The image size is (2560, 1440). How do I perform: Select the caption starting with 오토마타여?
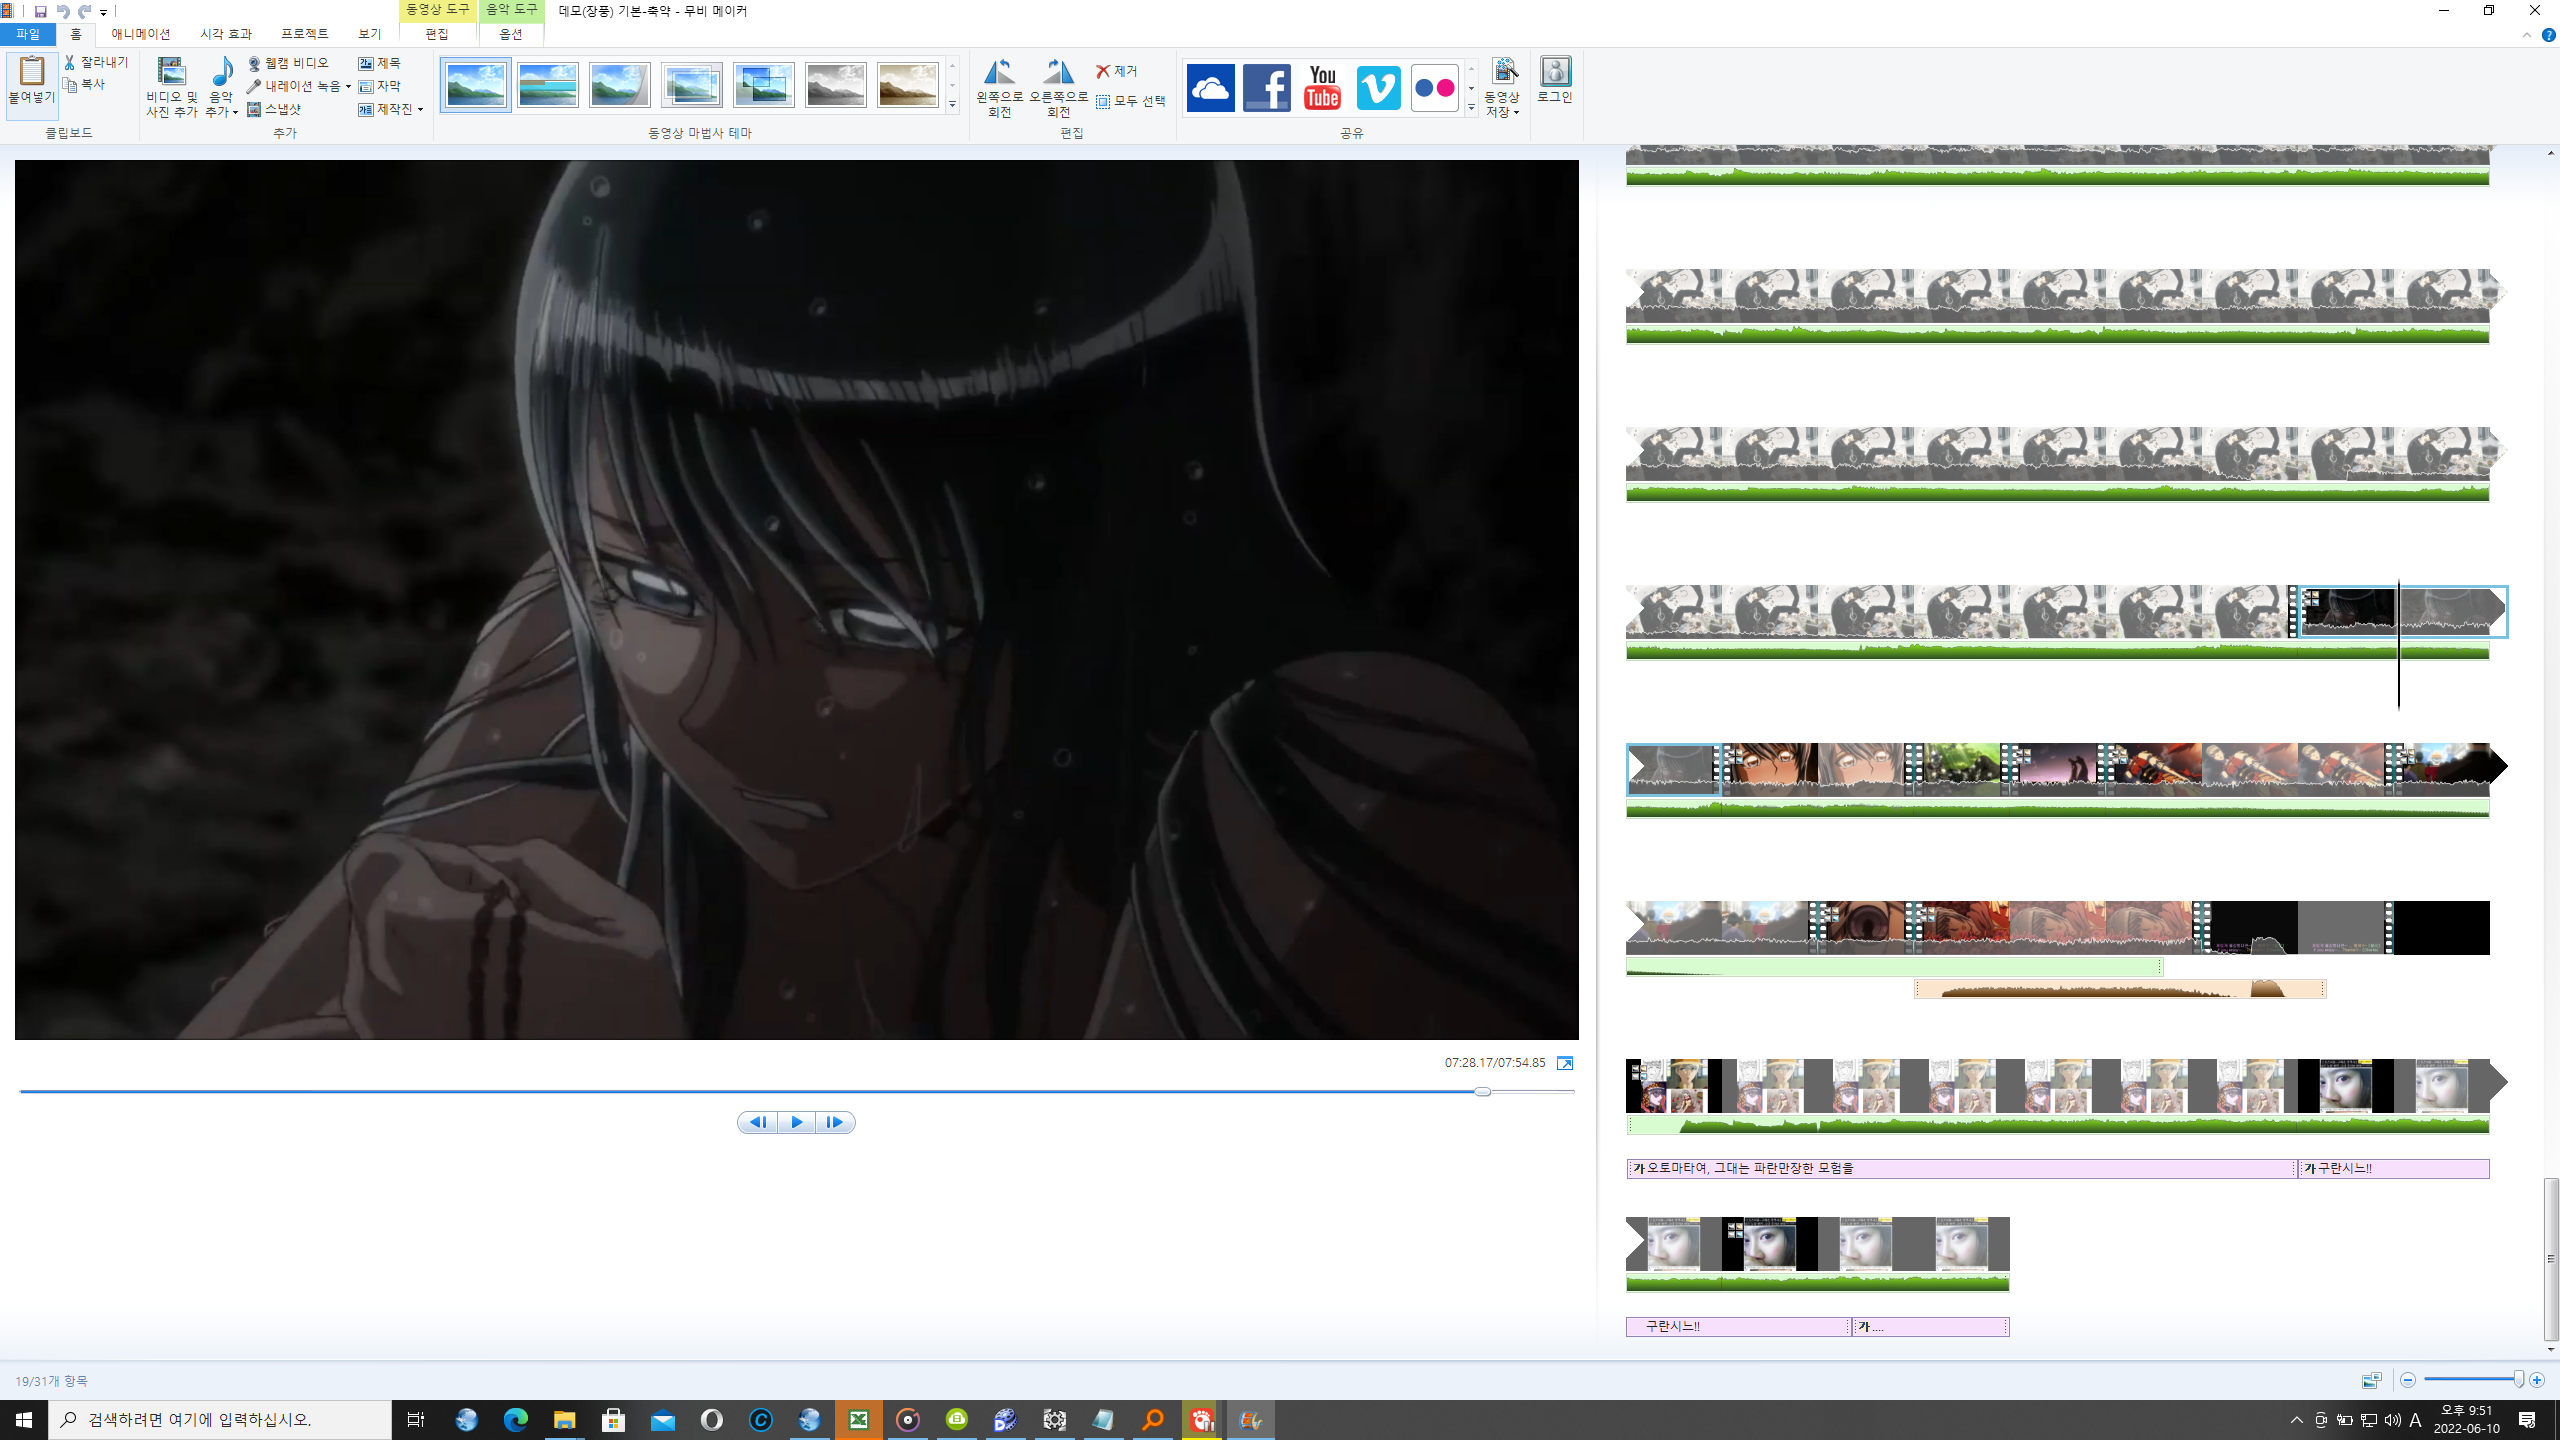tap(1960, 1168)
